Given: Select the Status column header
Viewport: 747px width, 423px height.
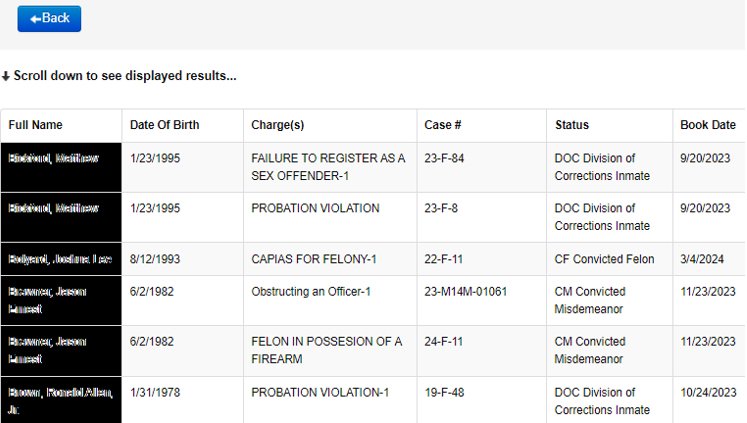Looking at the screenshot, I should (572, 125).
